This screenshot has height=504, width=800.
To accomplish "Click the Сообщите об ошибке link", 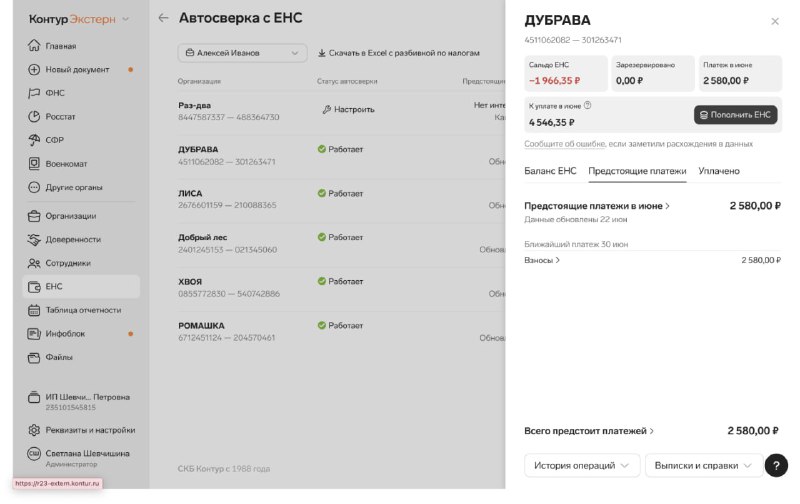I will pyautogui.click(x=565, y=144).
